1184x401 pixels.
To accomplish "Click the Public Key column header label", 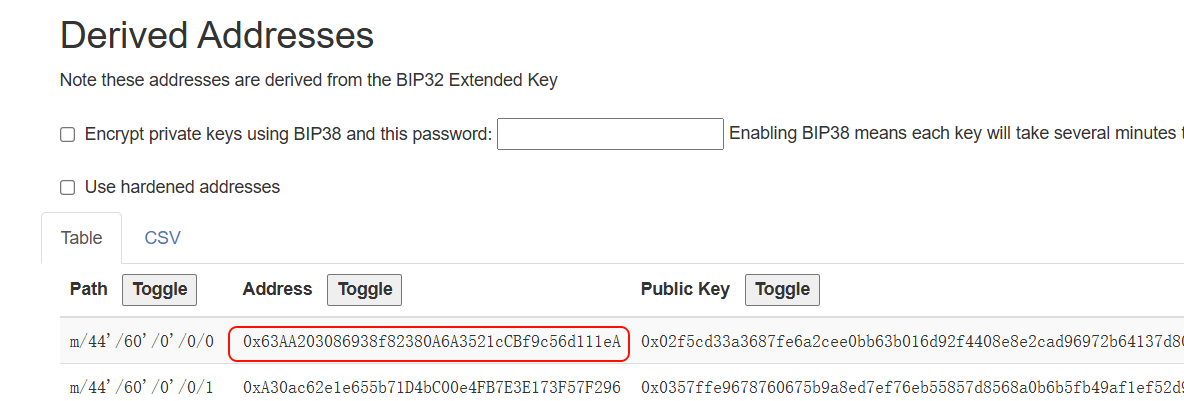I will pos(685,289).
